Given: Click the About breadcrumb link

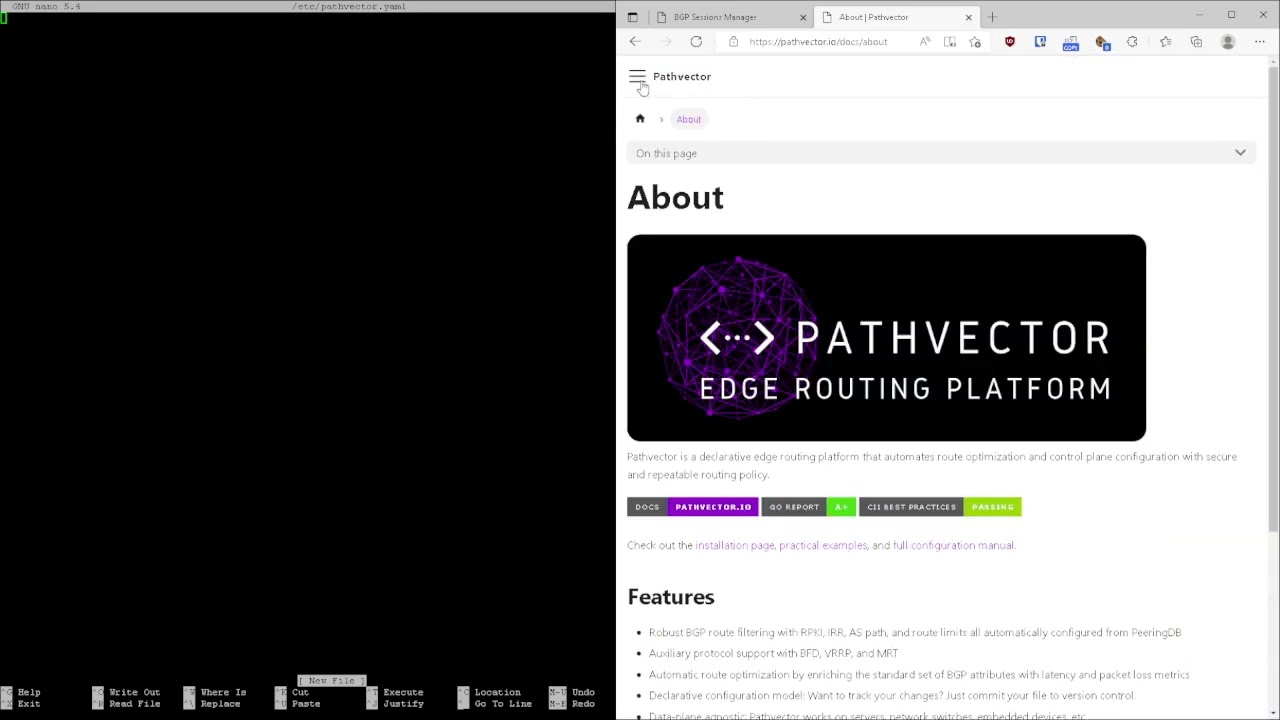Looking at the screenshot, I should tap(688, 119).
